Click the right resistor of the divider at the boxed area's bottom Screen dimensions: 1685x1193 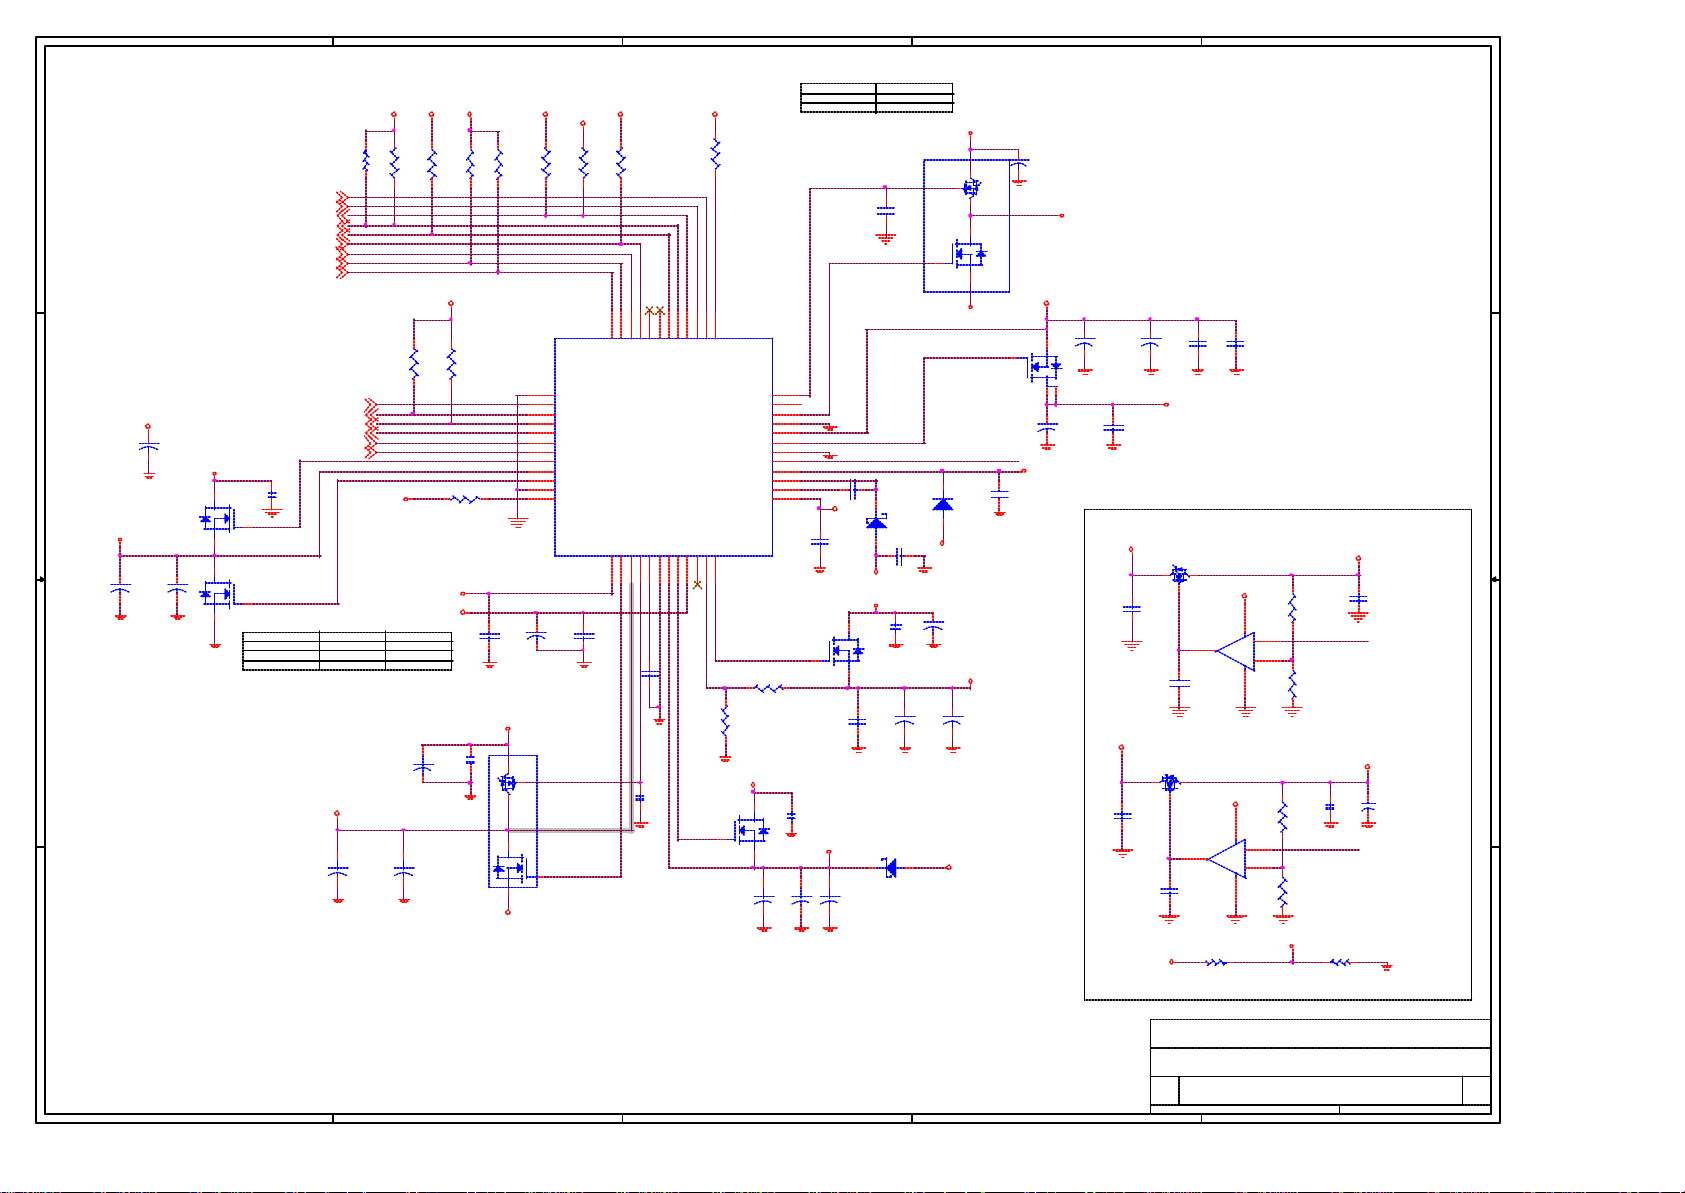(1340, 962)
